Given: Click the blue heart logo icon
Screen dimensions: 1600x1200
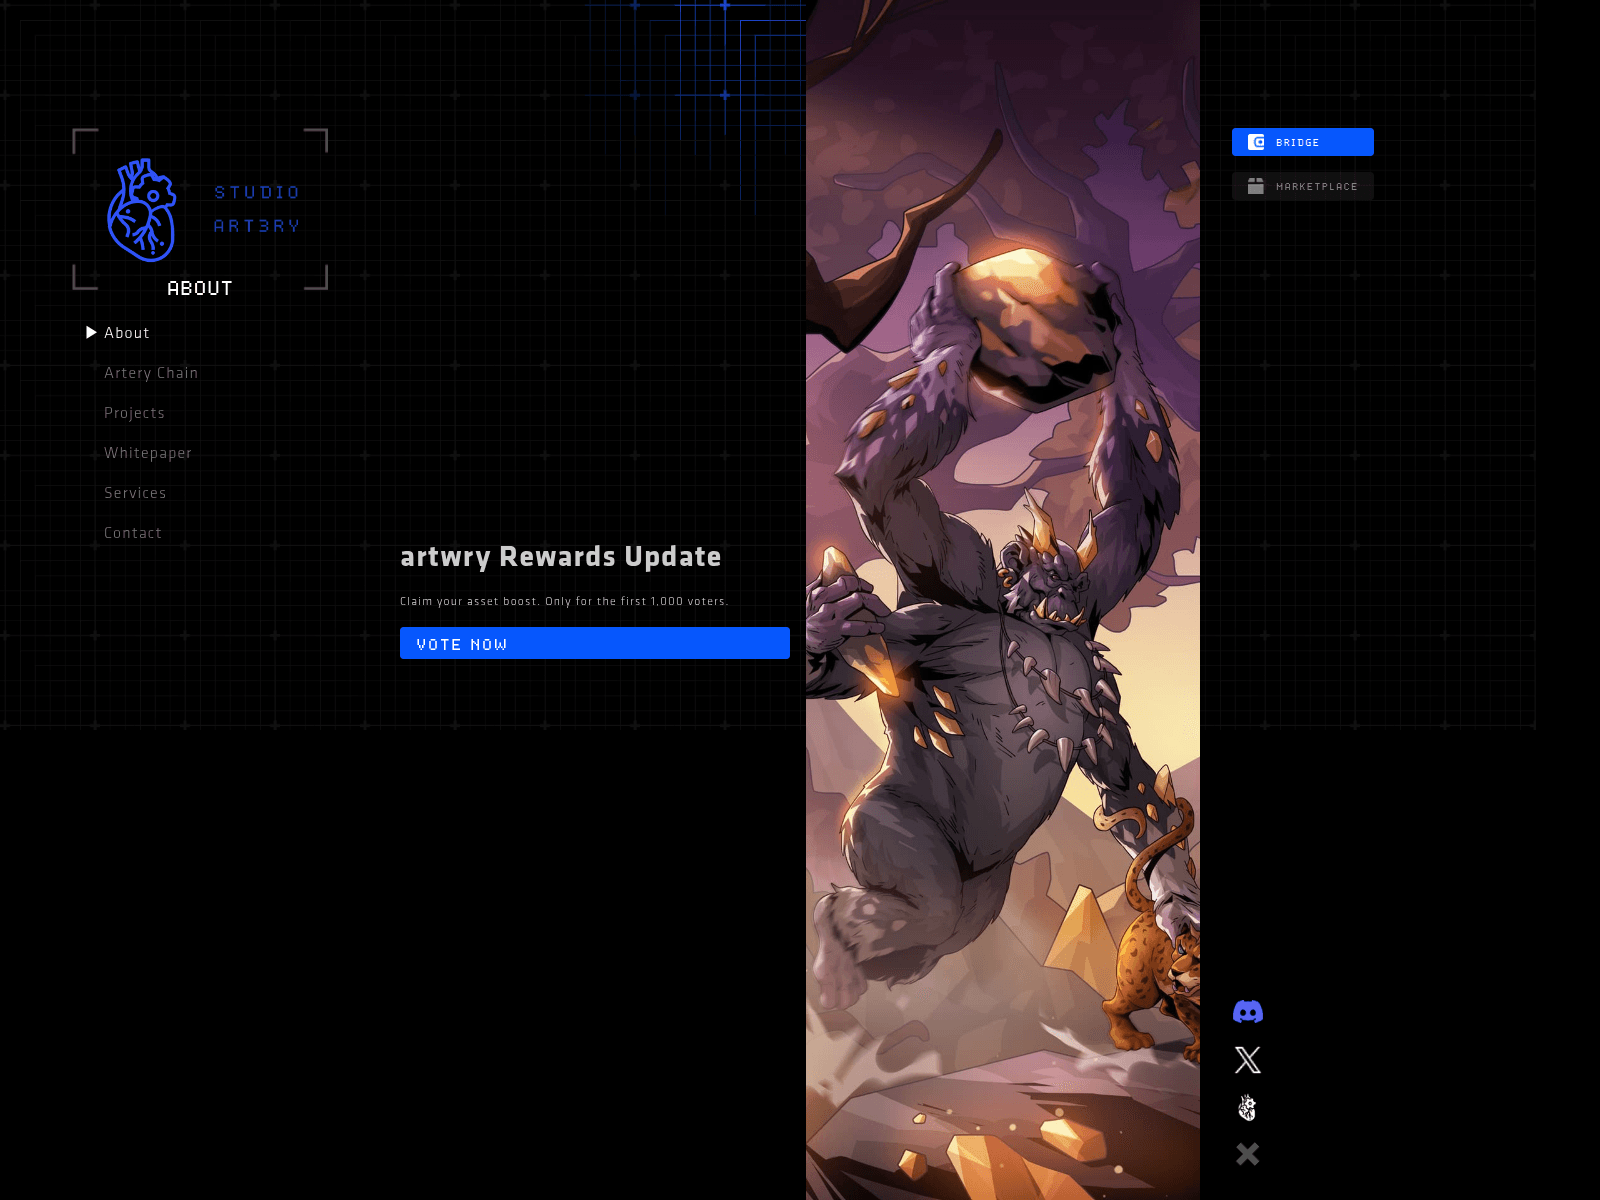Looking at the screenshot, I should click(142, 210).
